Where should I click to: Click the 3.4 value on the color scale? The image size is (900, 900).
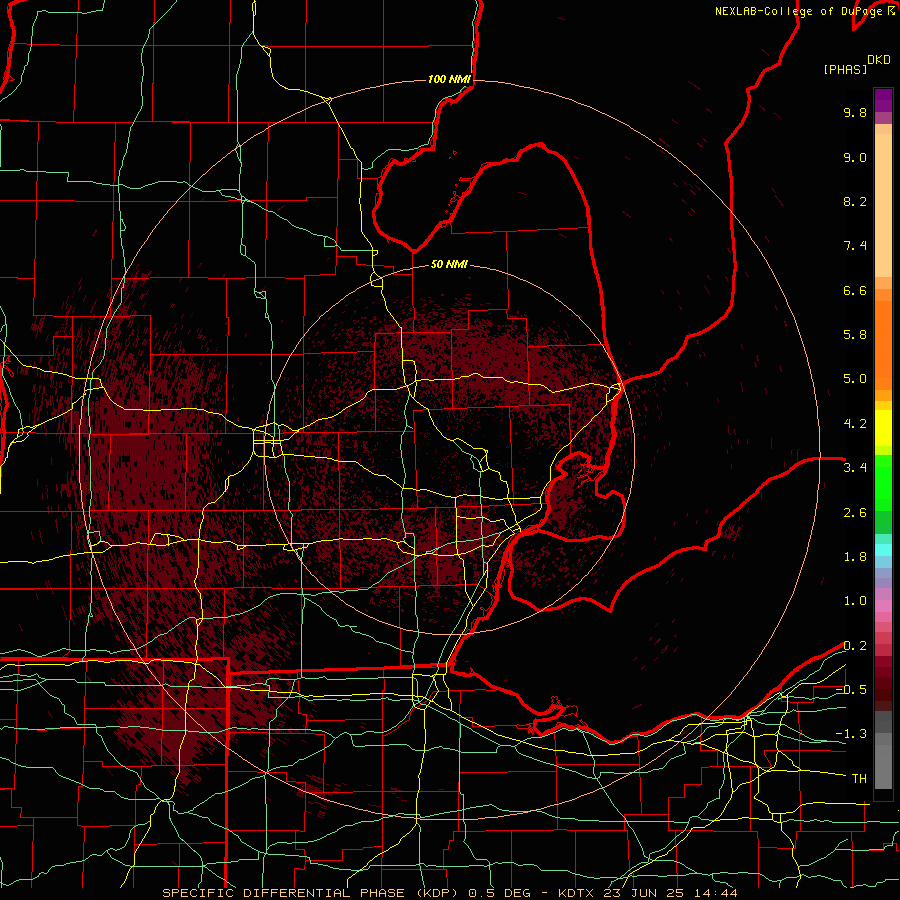855,468
